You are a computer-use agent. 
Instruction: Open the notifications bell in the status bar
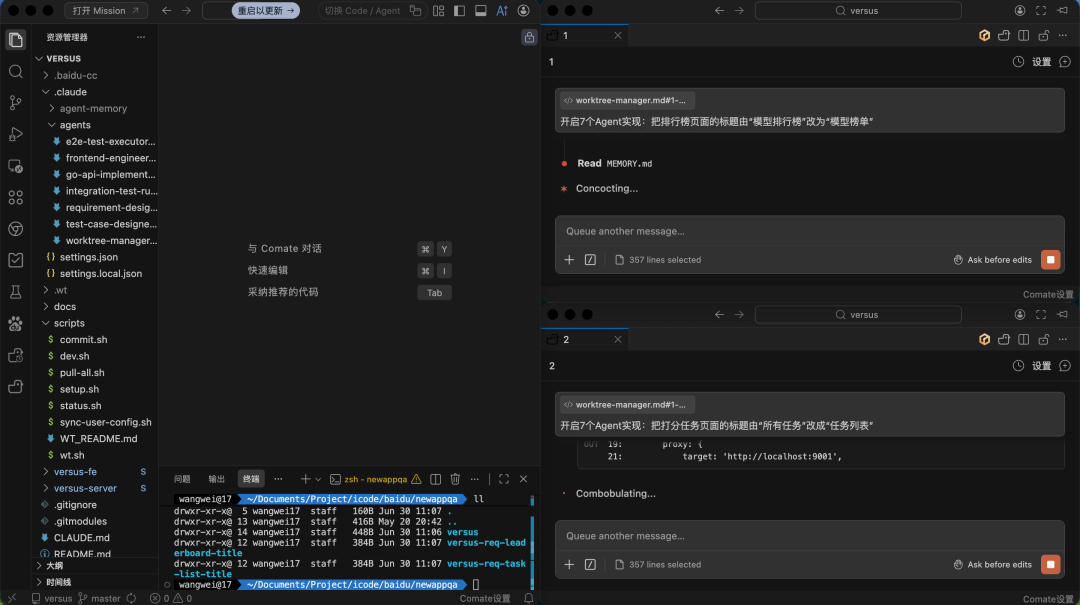coord(528,598)
